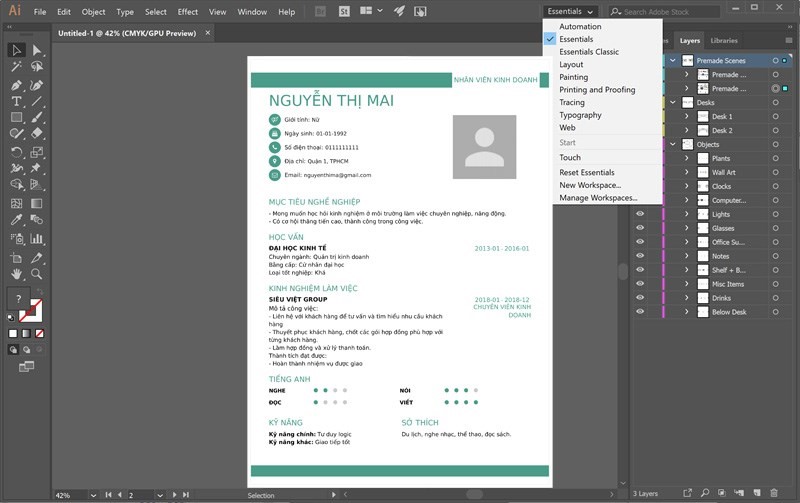Select the Direct Selection tool
The height and width of the screenshot is (503, 800).
click(x=36, y=50)
